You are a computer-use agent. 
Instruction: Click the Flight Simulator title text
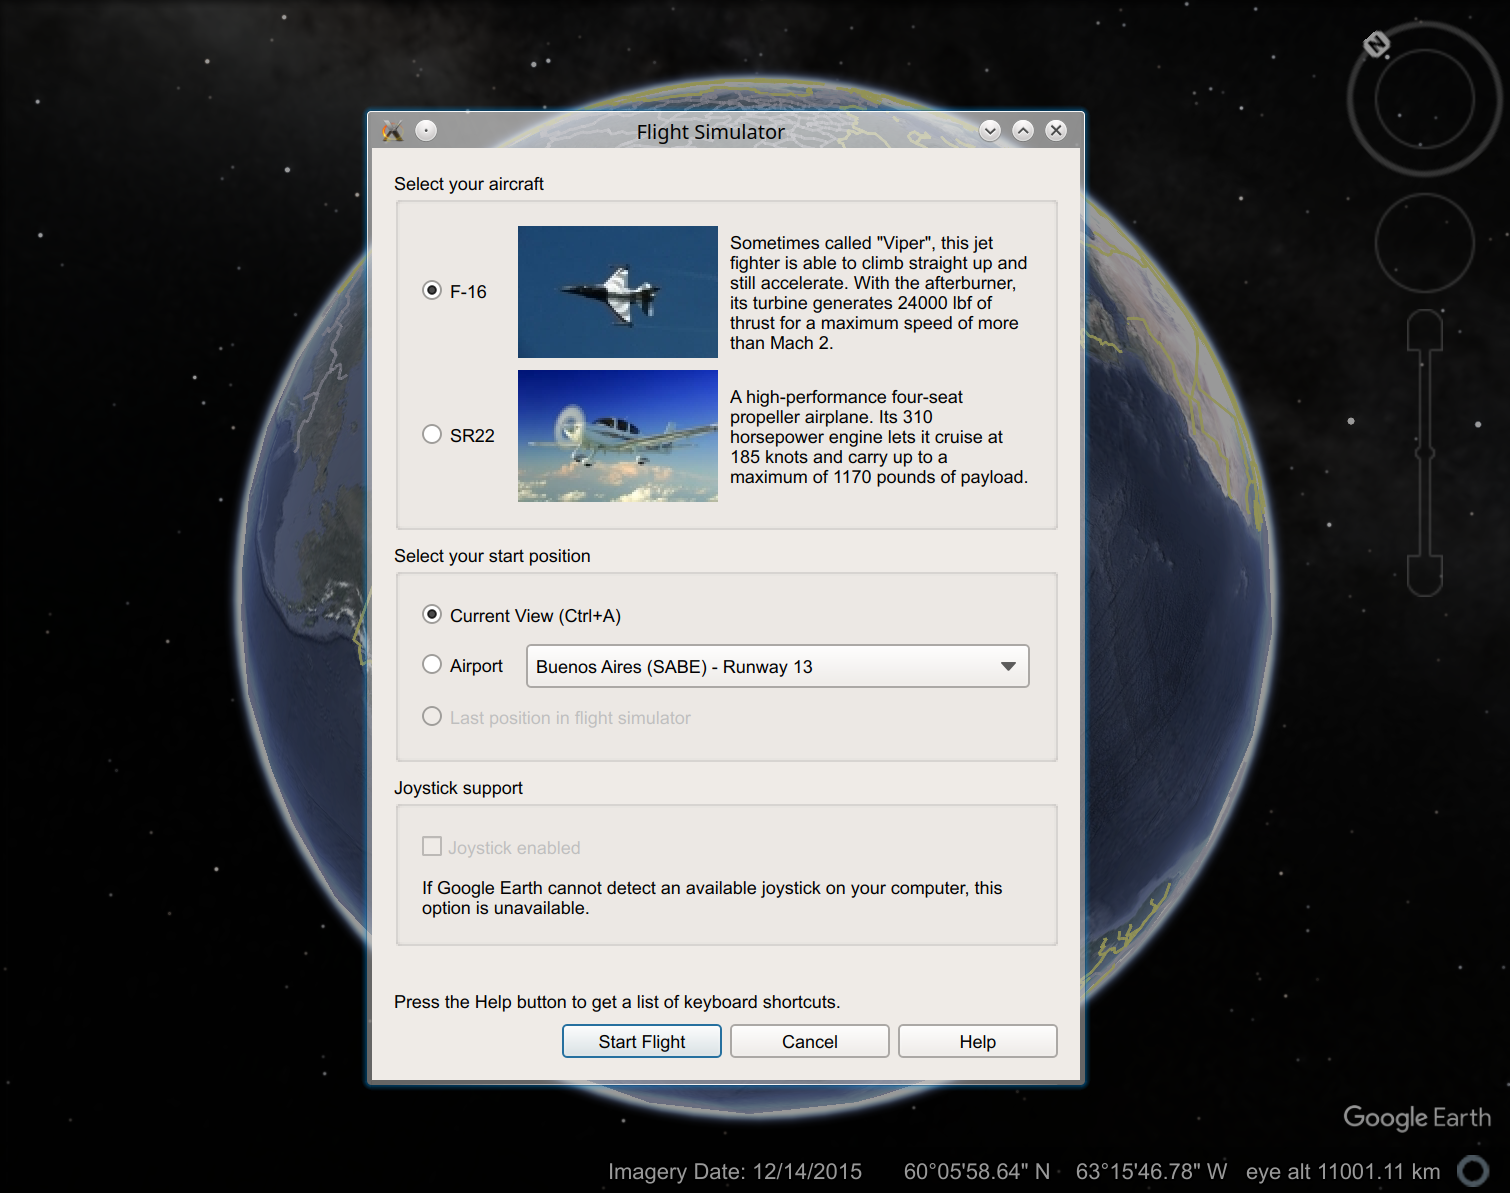point(711,132)
